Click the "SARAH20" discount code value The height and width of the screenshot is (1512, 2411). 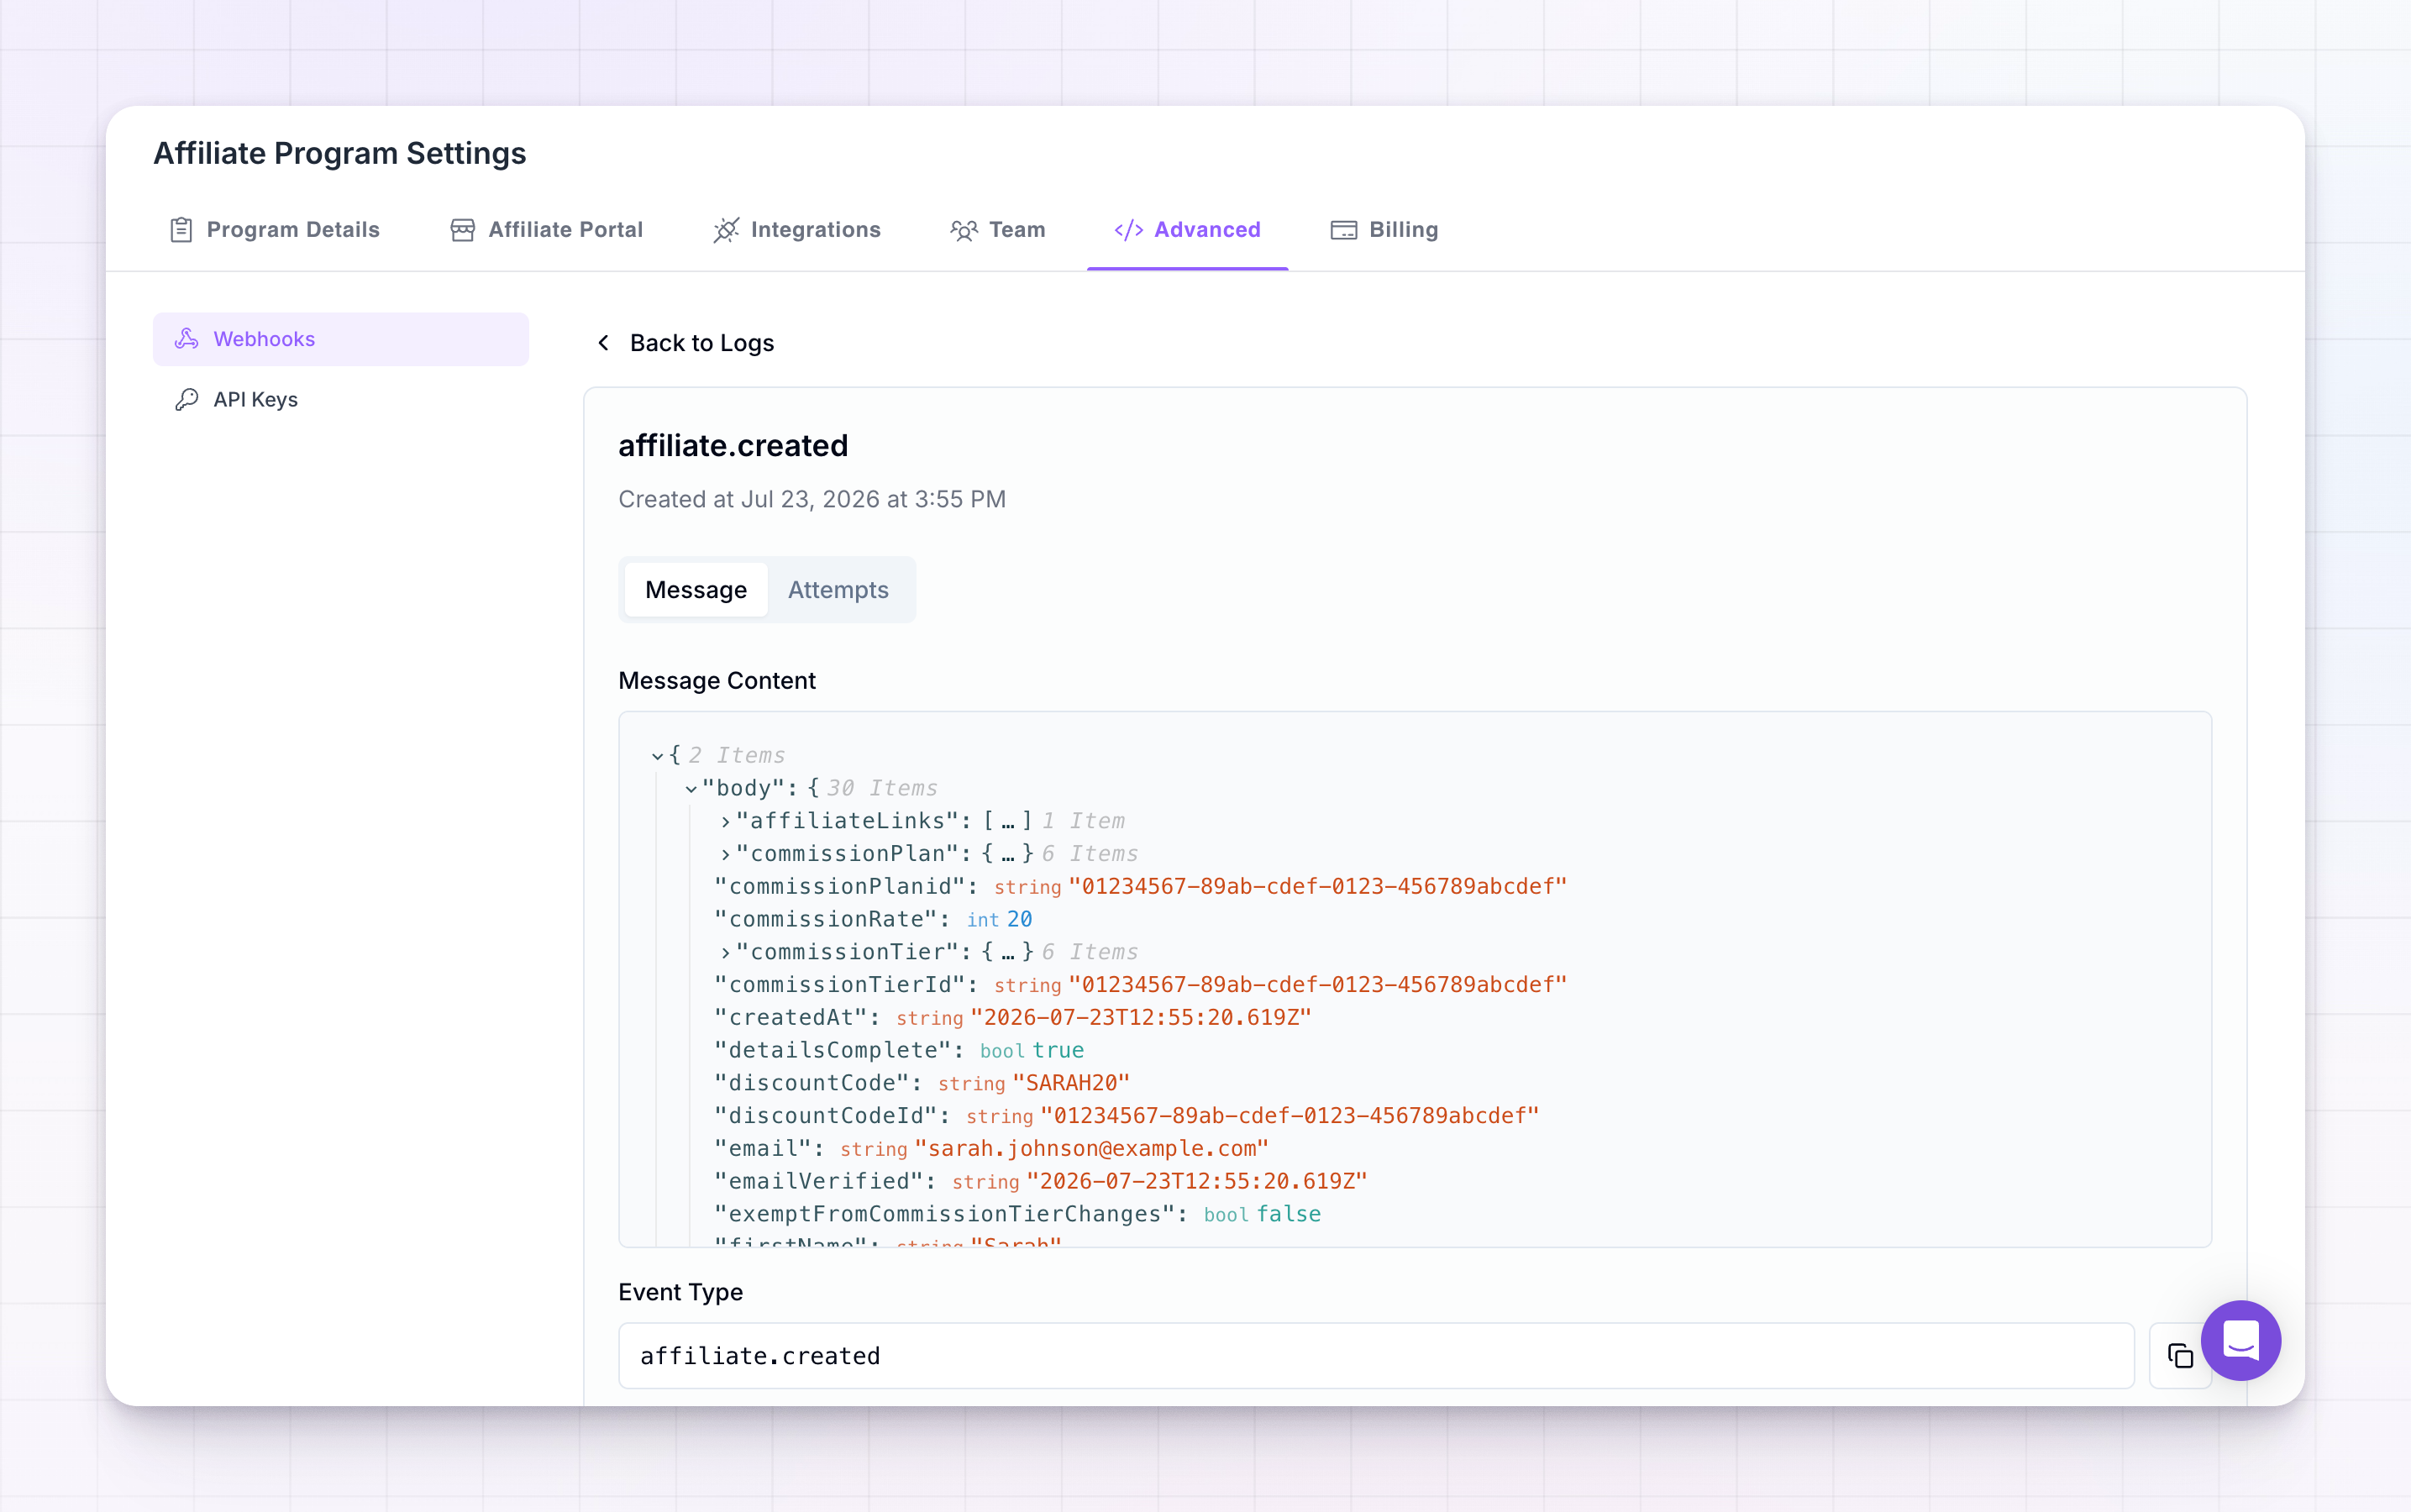[1071, 1084]
